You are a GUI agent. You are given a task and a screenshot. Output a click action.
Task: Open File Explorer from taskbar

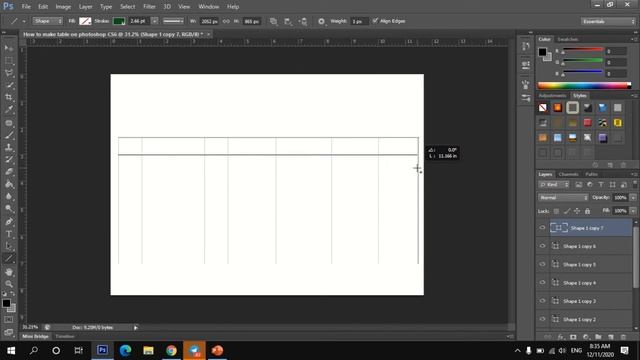pos(148,350)
